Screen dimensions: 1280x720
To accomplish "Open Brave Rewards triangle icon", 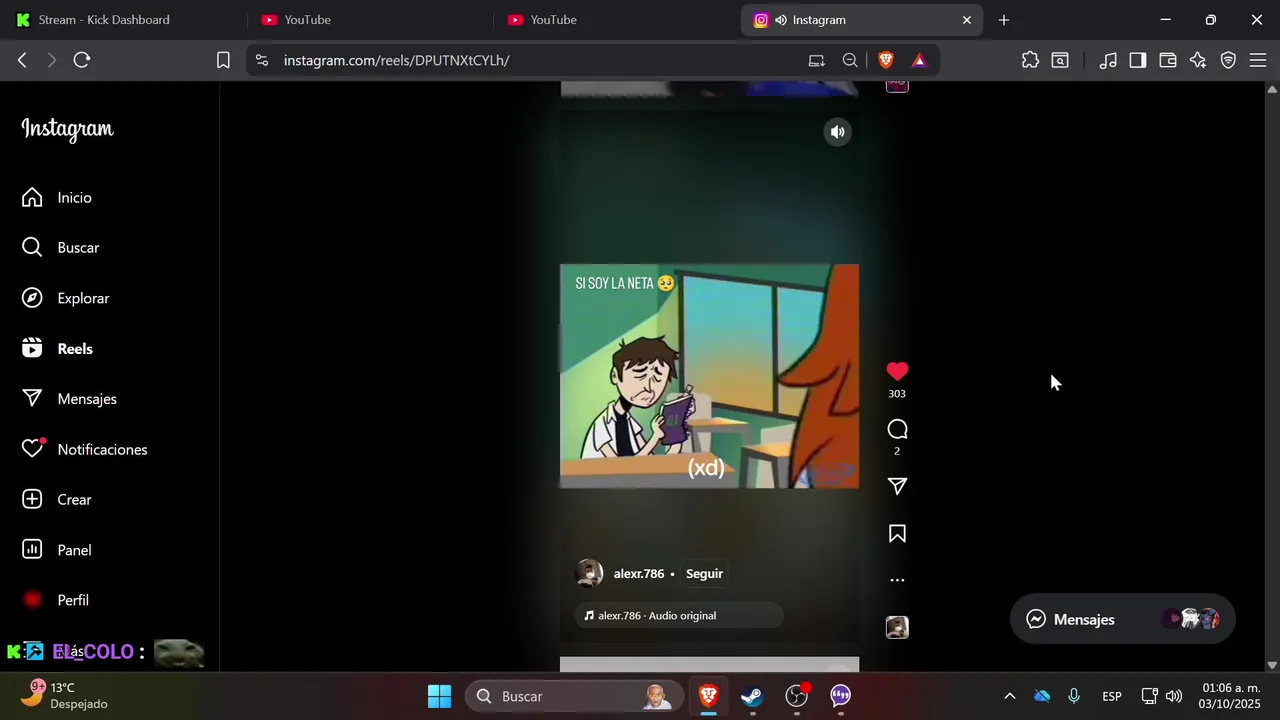I will [x=919, y=60].
